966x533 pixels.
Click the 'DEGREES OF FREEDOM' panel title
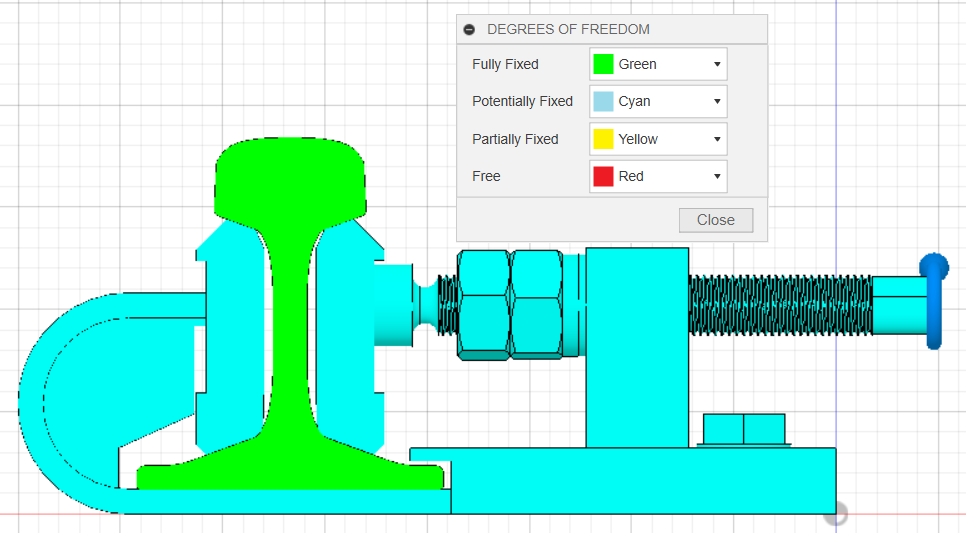pos(568,30)
